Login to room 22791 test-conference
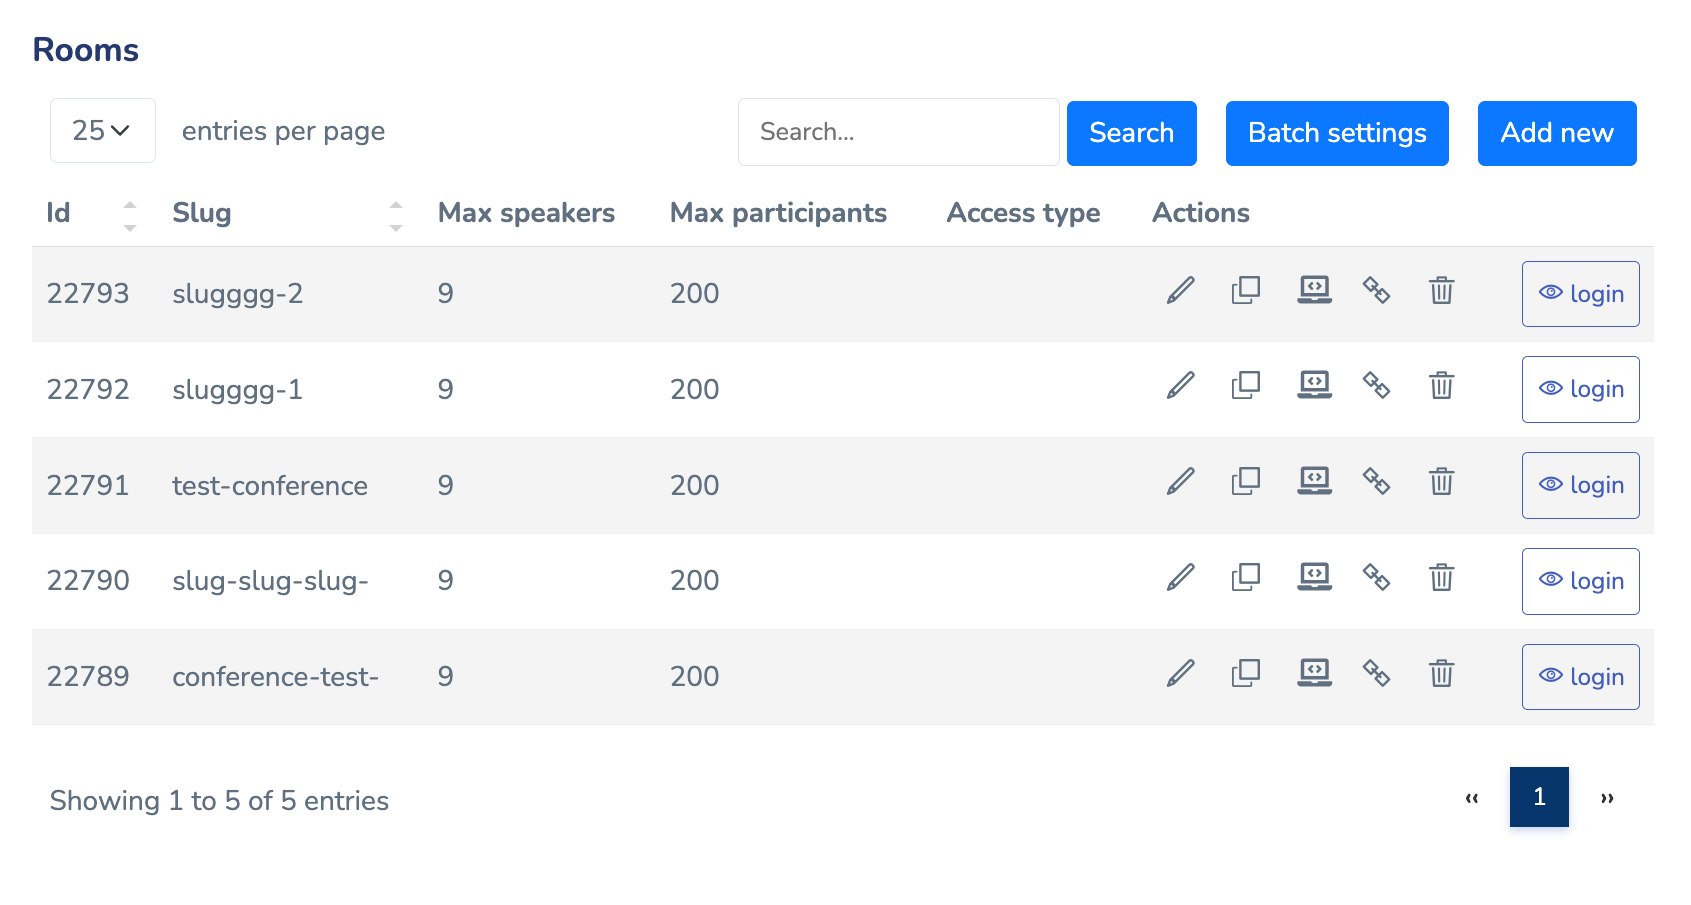 (x=1581, y=485)
